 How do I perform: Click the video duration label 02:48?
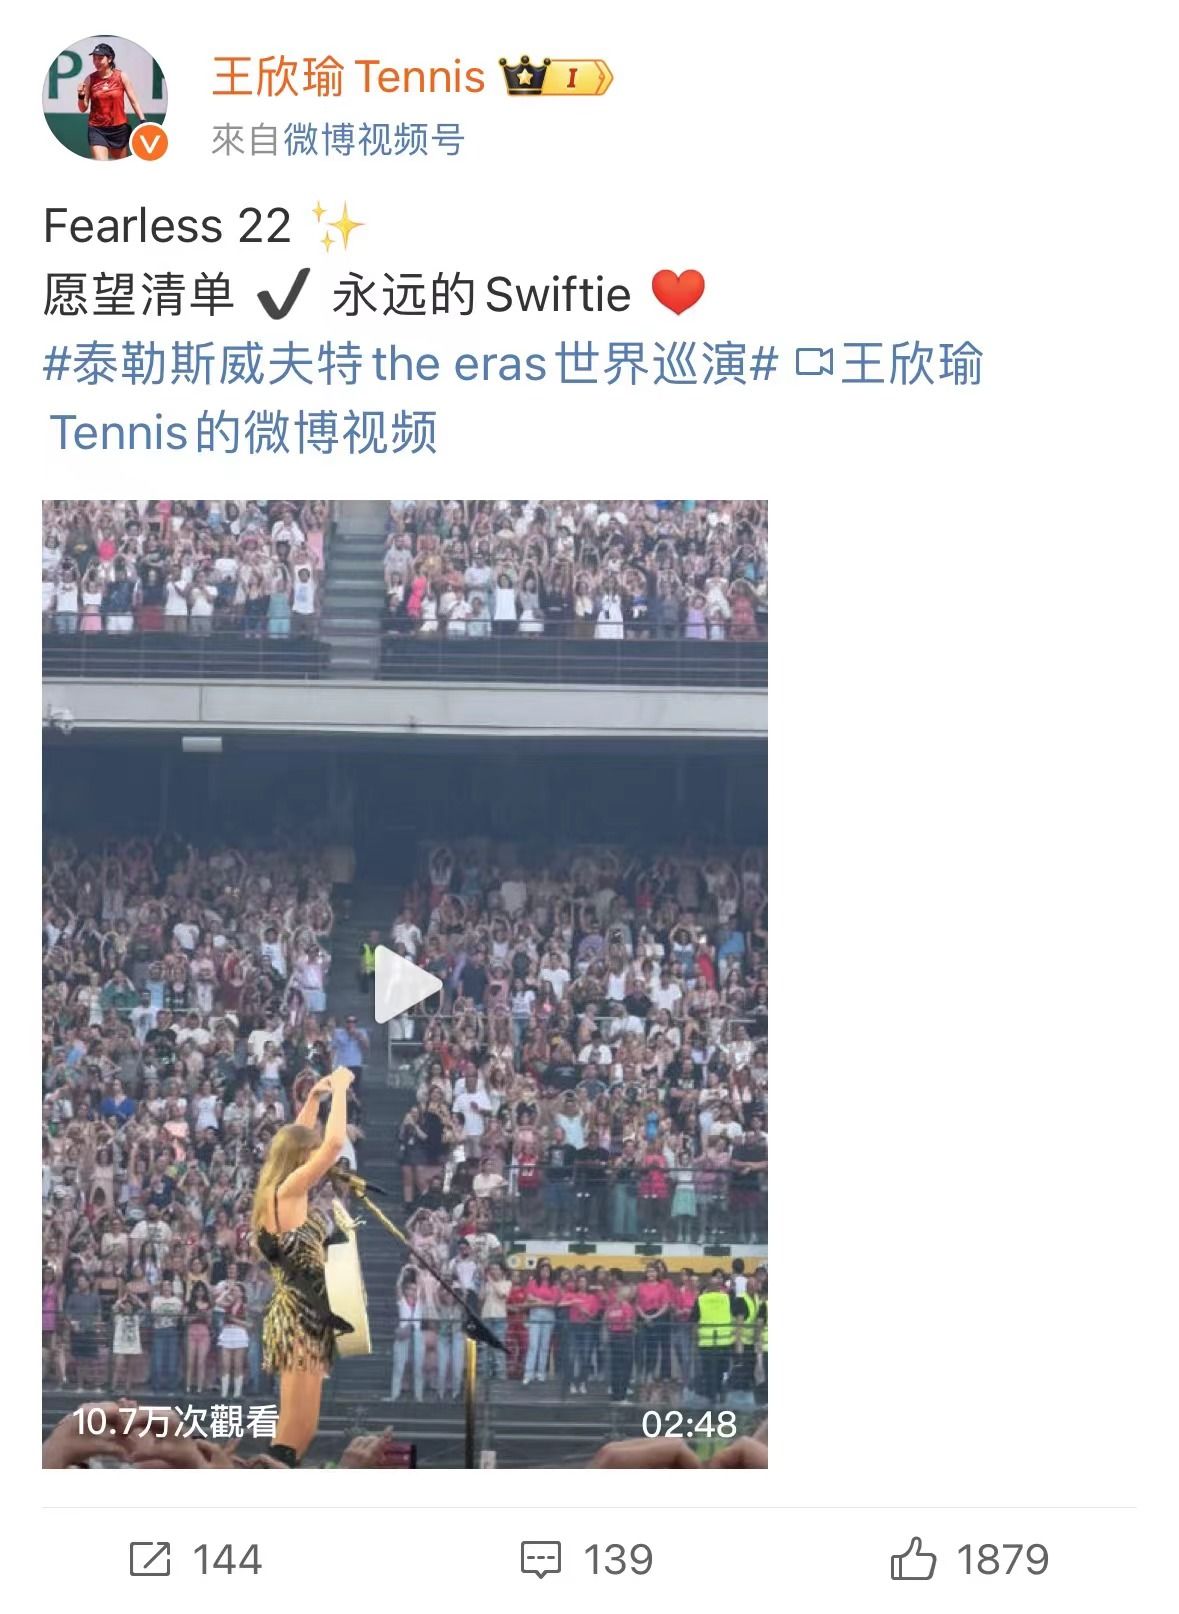(x=689, y=1424)
